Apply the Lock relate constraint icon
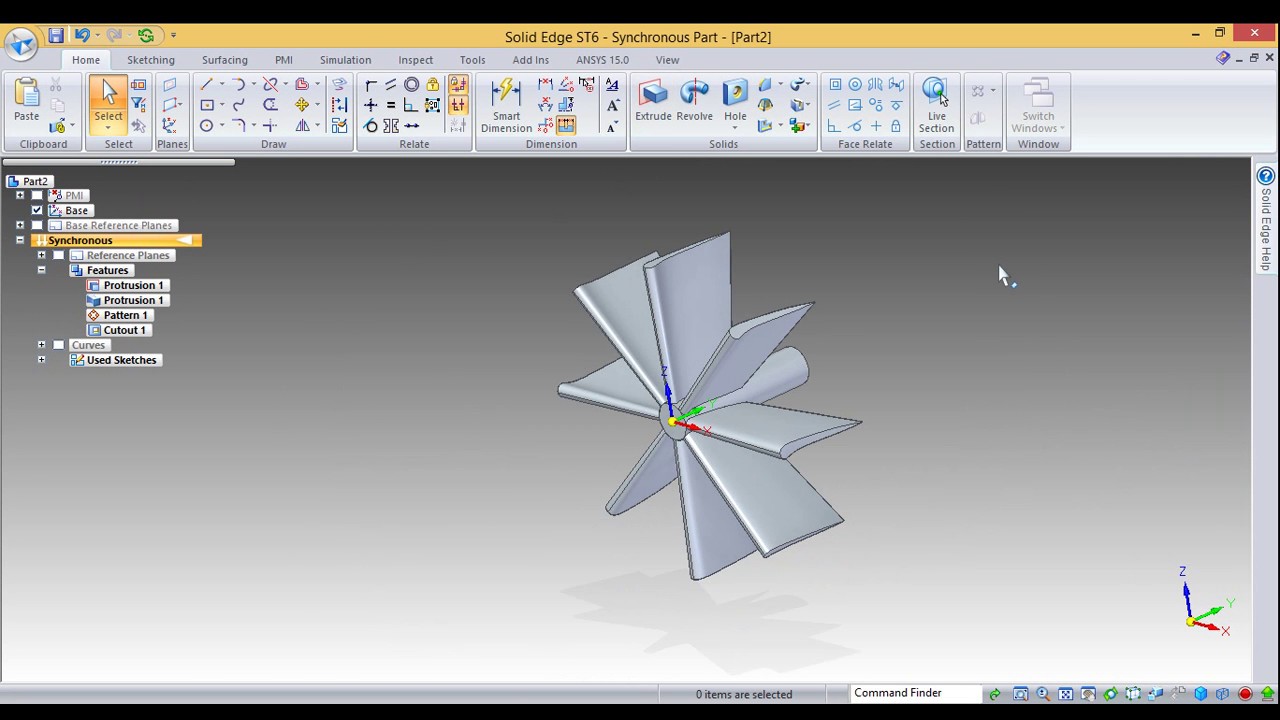The width and height of the screenshot is (1280, 720). click(432, 85)
